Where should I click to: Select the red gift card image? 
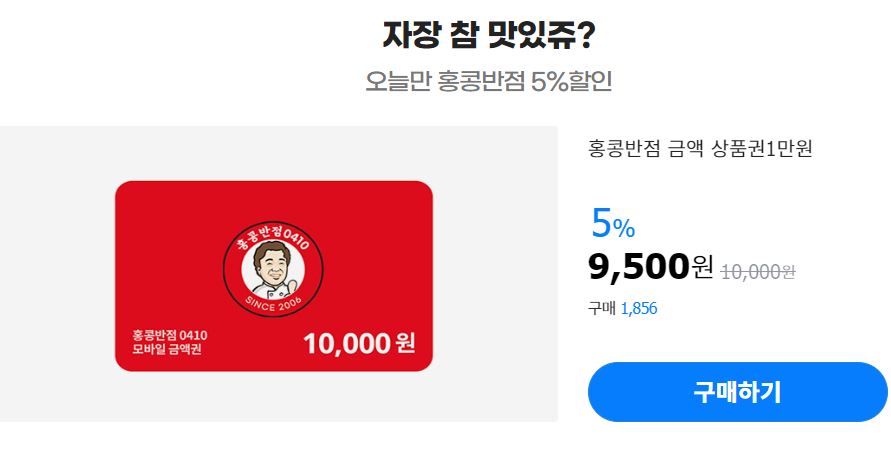pos(274,276)
